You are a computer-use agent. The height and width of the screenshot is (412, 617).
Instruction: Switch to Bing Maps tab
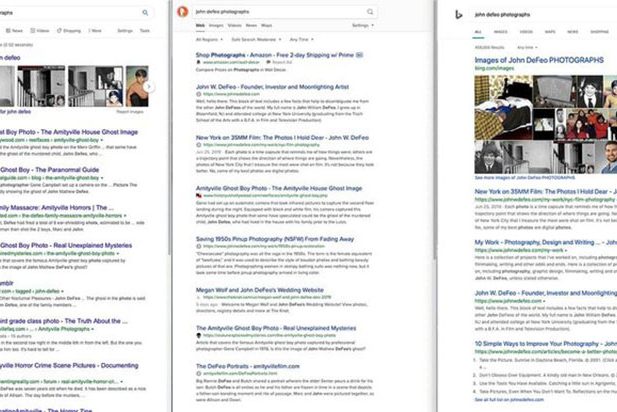(x=549, y=32)
